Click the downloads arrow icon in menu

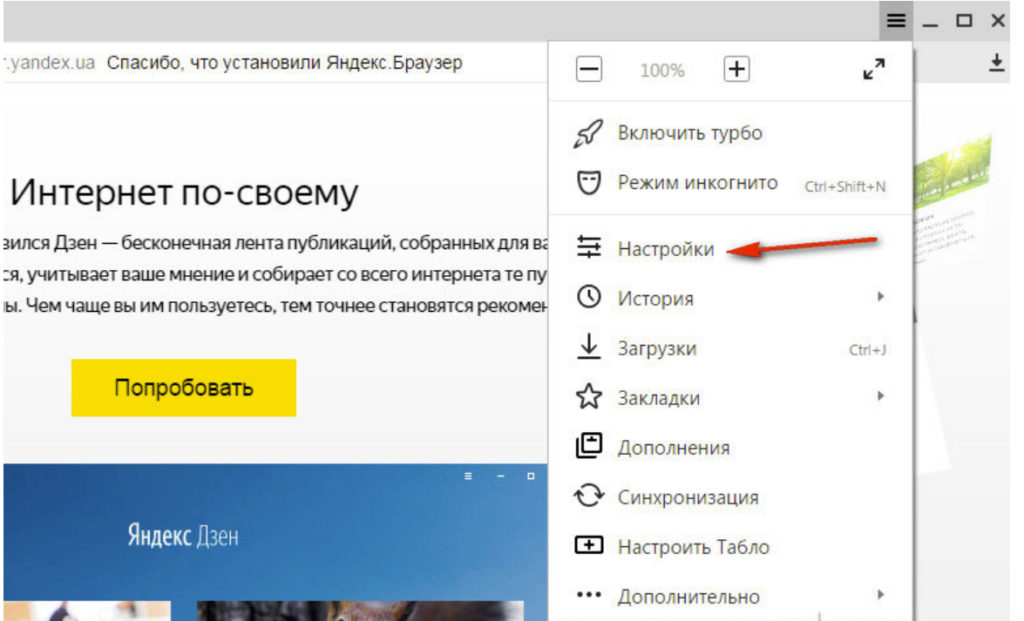tap(588, 347)
